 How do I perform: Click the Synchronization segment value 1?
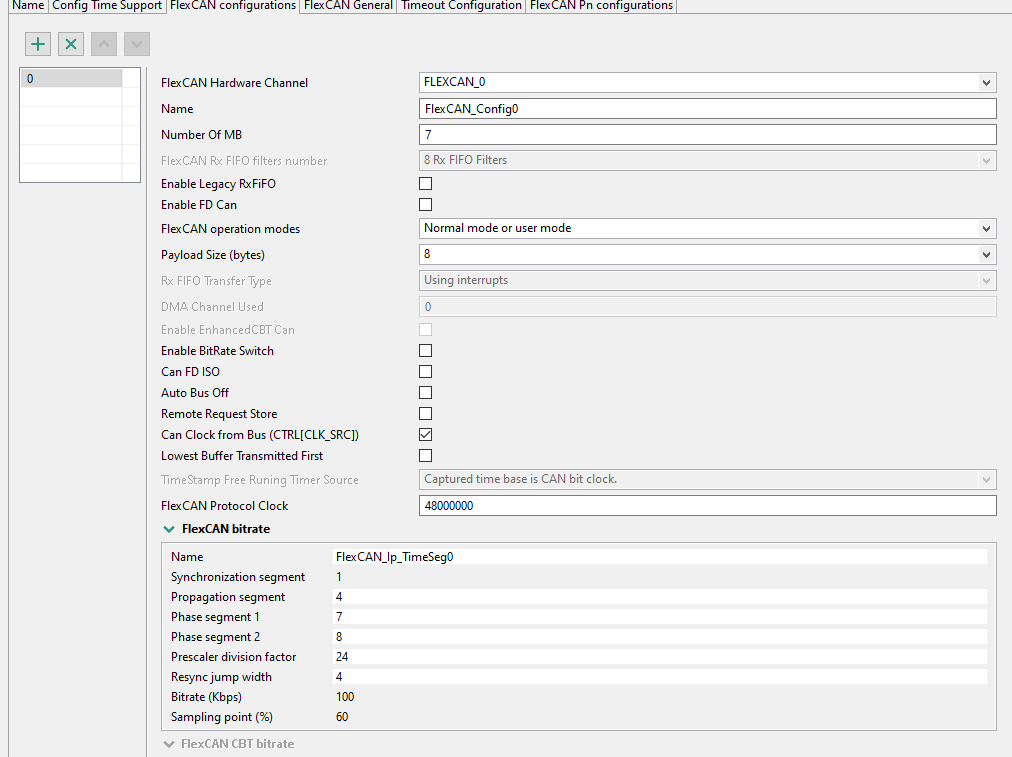tap(339, 577)
